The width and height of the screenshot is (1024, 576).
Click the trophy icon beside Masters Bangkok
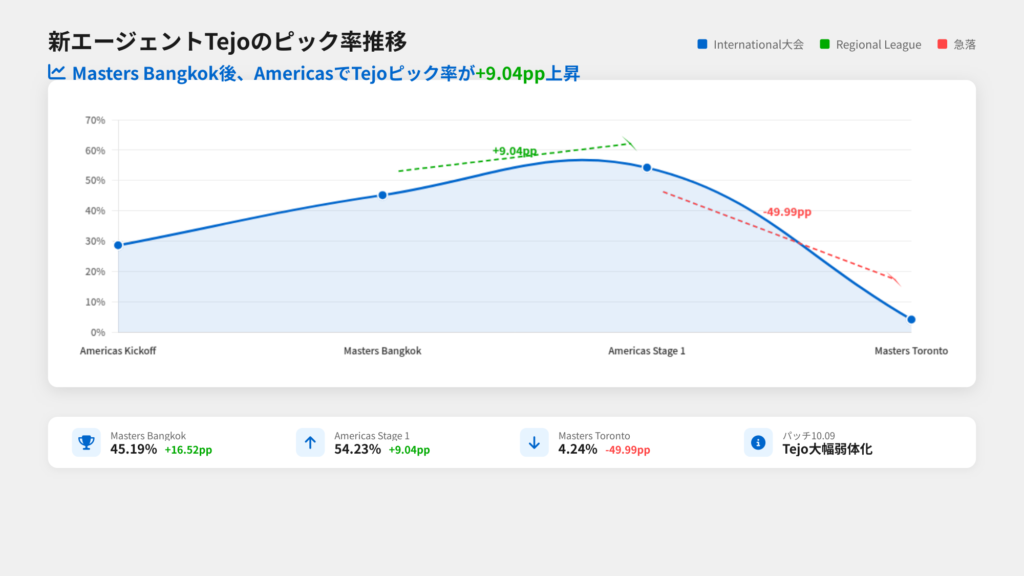(x=86, y=442)
